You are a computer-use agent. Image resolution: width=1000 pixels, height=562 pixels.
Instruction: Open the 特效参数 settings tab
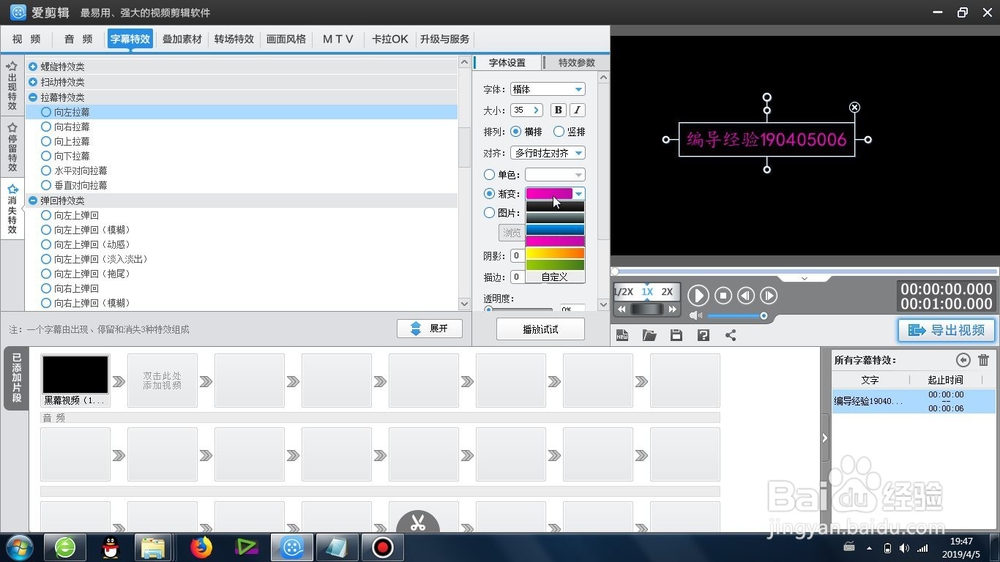pyautogui.click(x=577, y=63)
